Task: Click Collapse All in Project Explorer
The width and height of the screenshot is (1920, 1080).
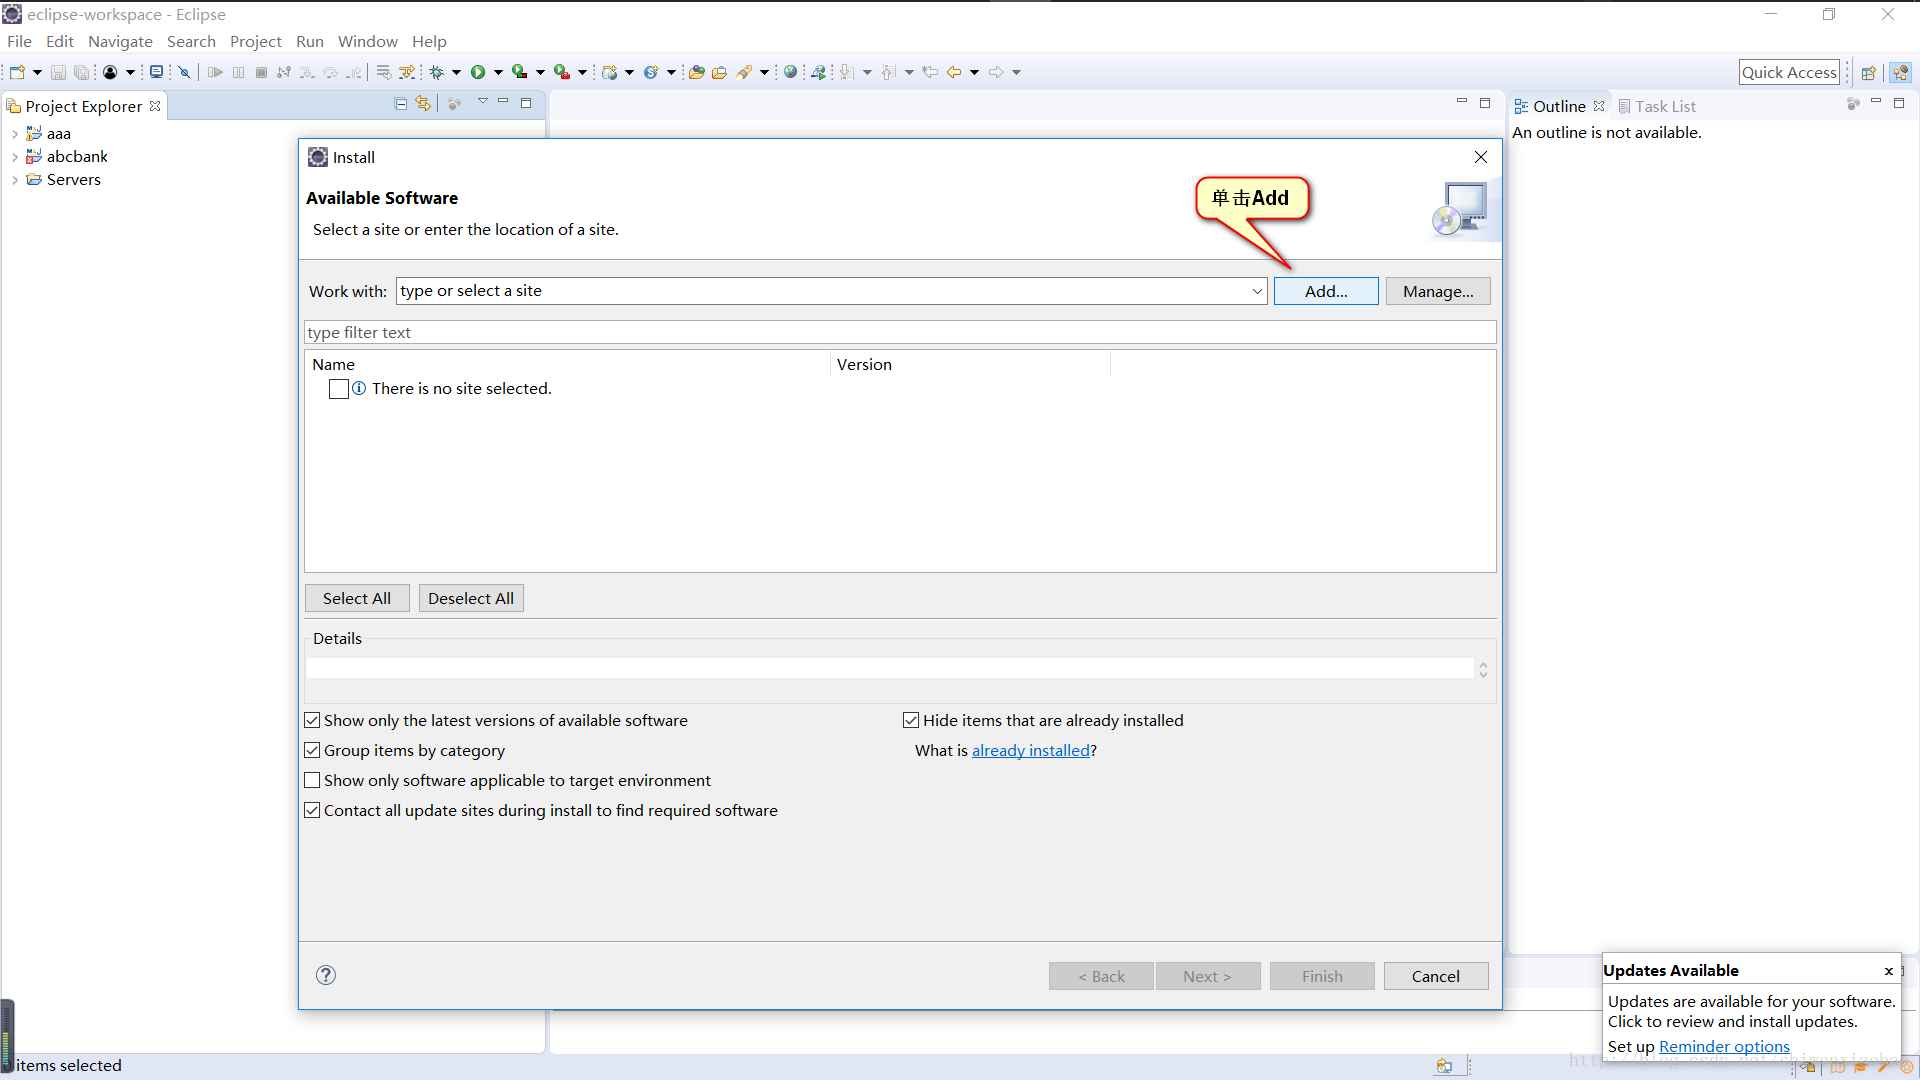Action: click(x=400, y=104)
